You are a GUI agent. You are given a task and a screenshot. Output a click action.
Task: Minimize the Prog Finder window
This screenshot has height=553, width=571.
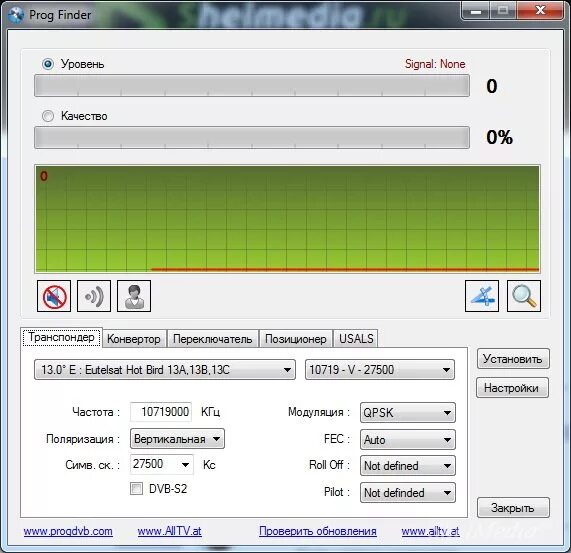476,11
